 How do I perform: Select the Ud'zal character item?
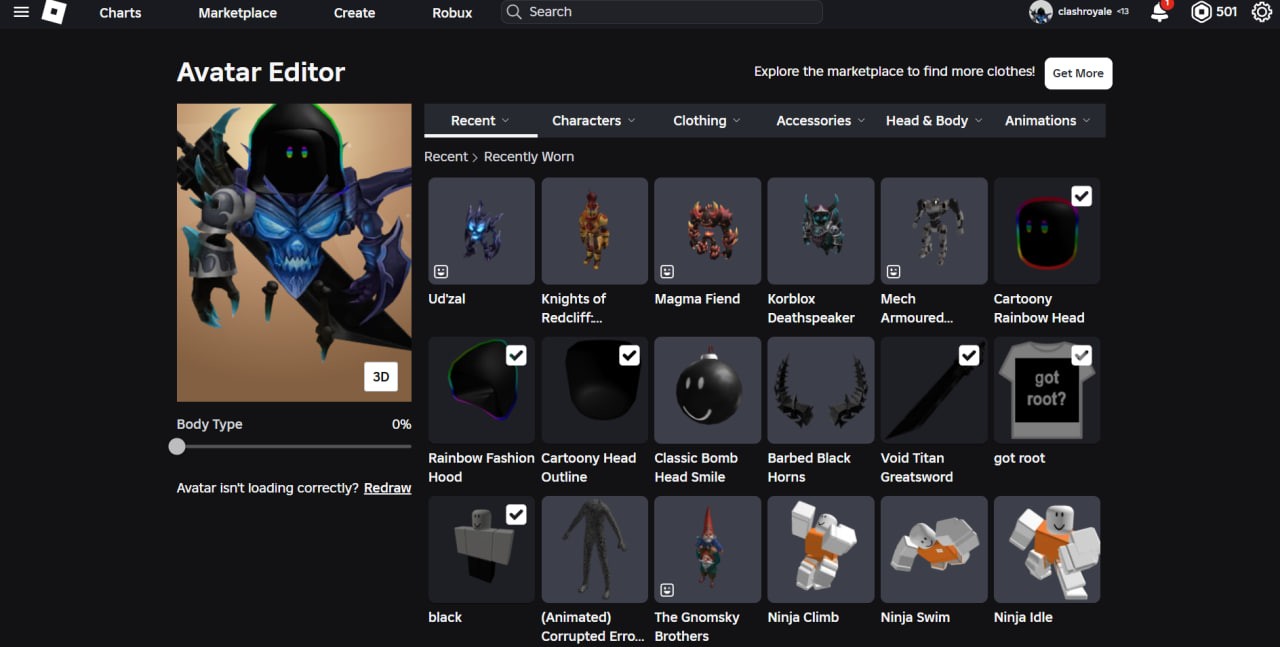(481, 231)
